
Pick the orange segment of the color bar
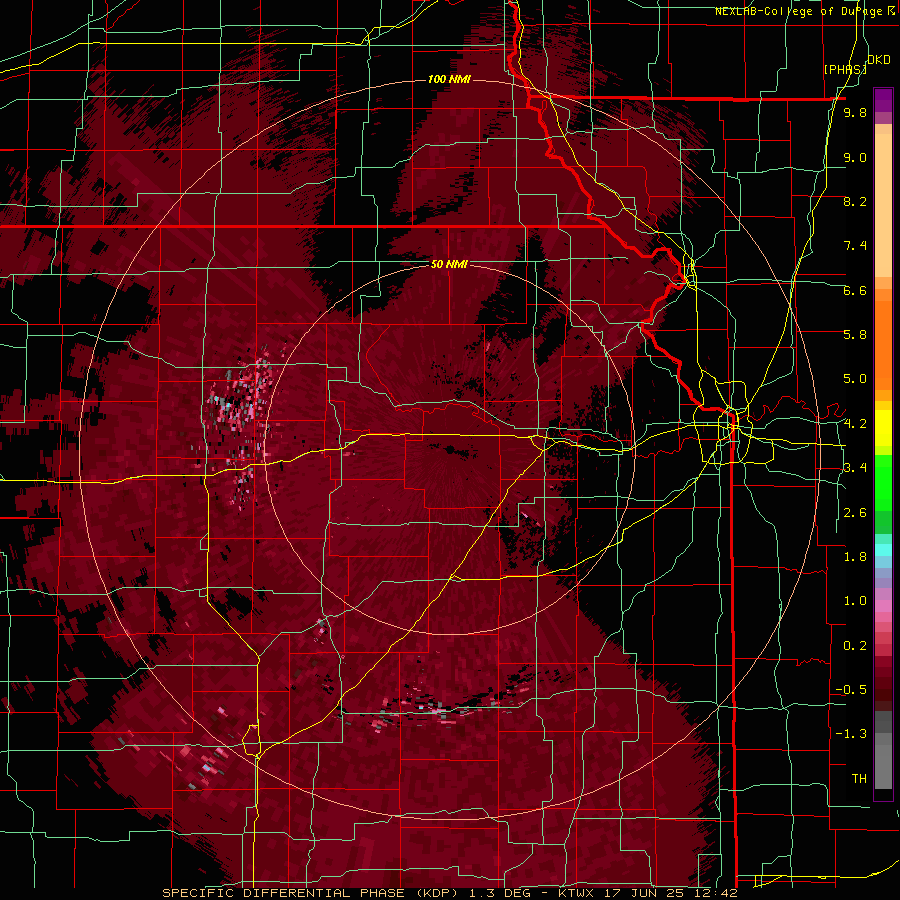883,344
